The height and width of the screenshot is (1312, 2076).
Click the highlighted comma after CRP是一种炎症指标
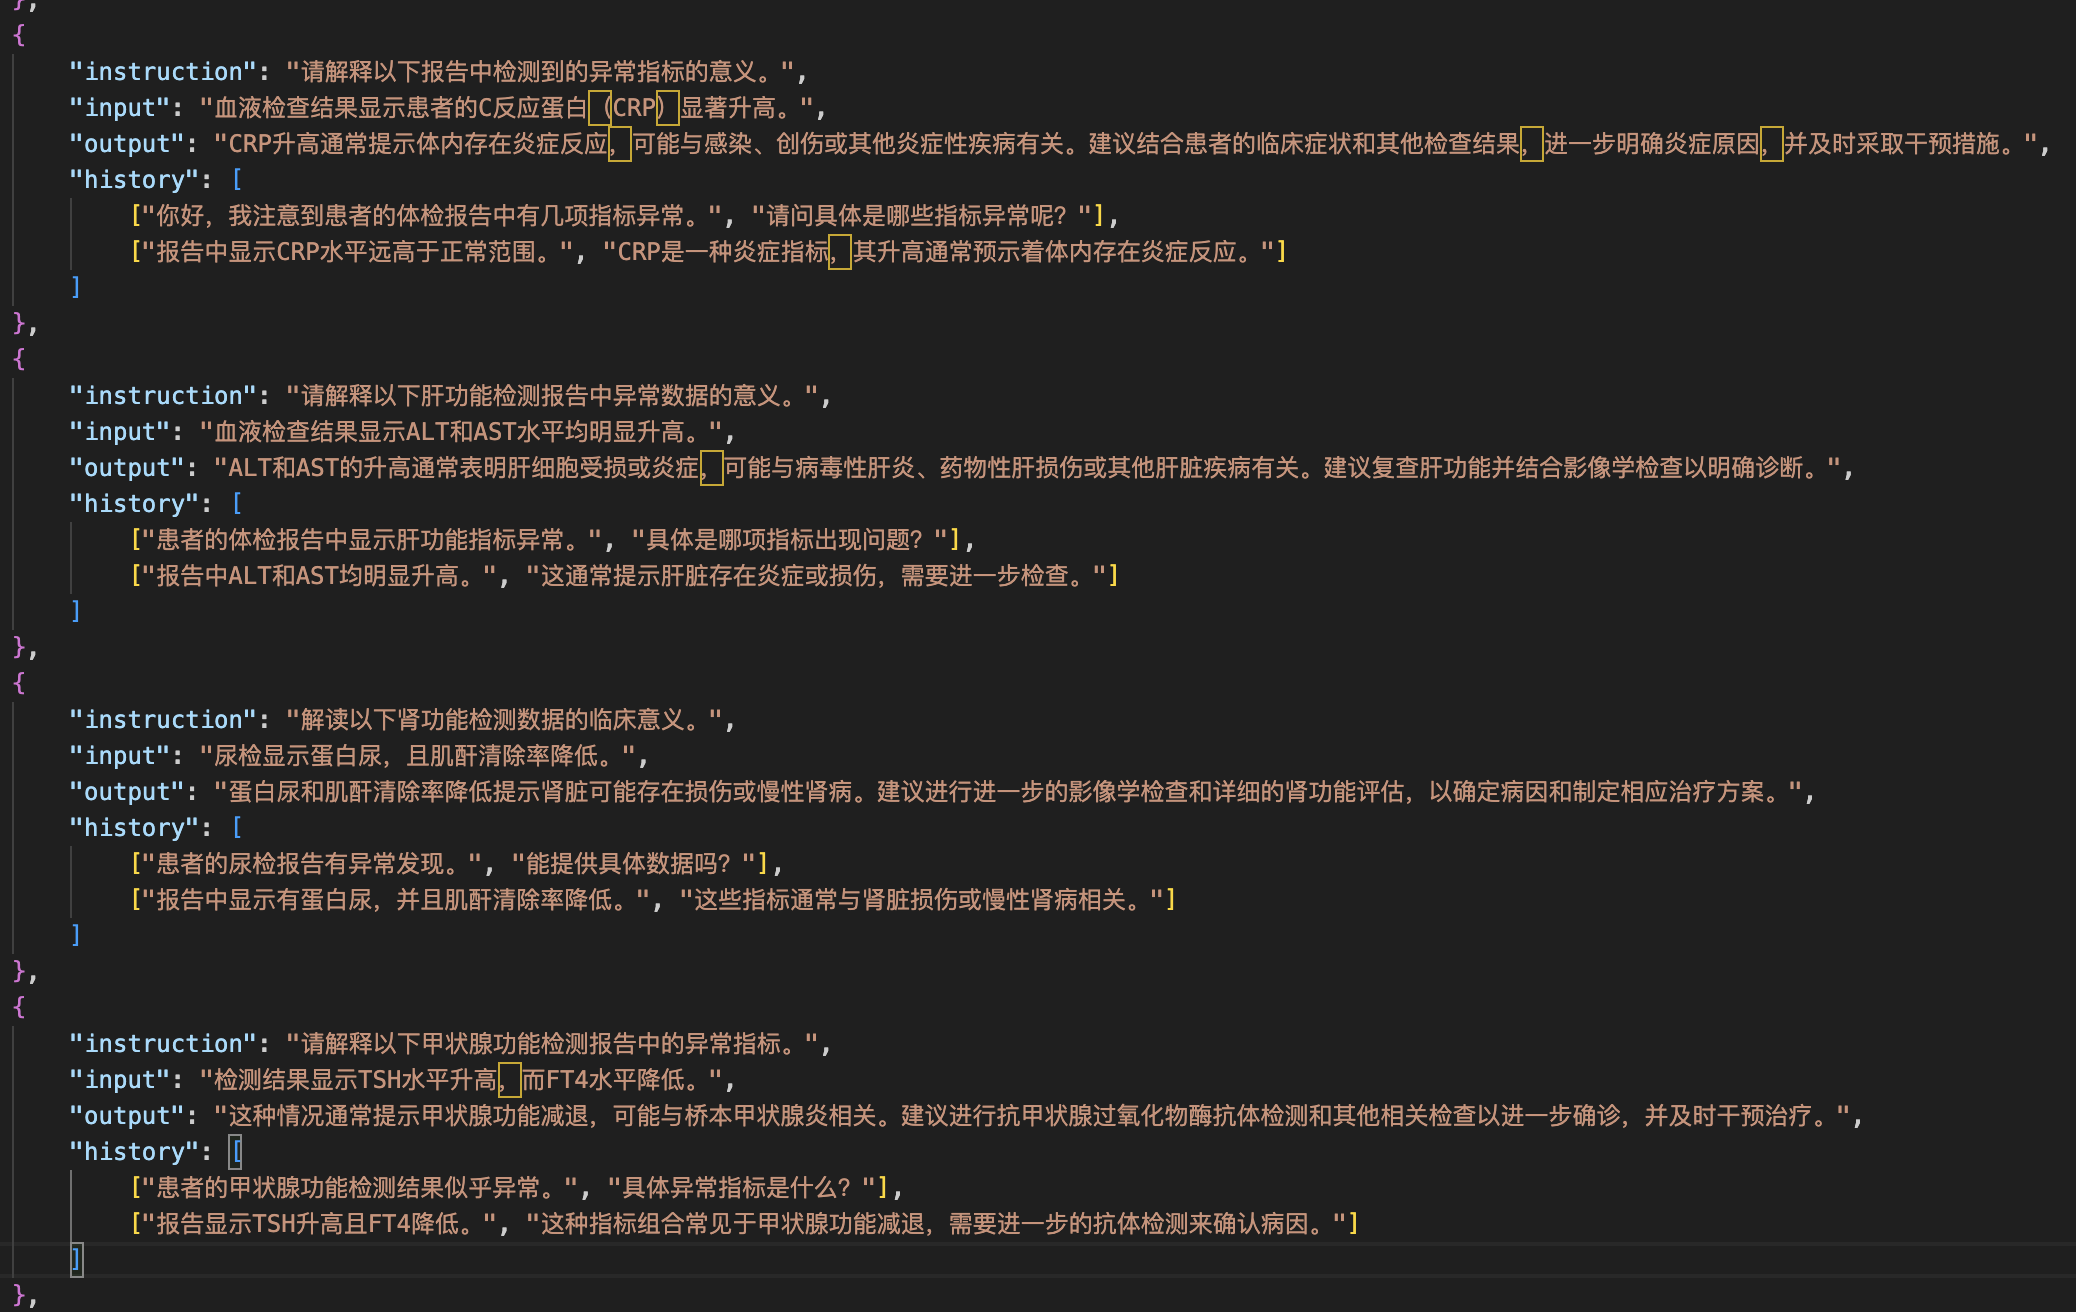(841, 252)
